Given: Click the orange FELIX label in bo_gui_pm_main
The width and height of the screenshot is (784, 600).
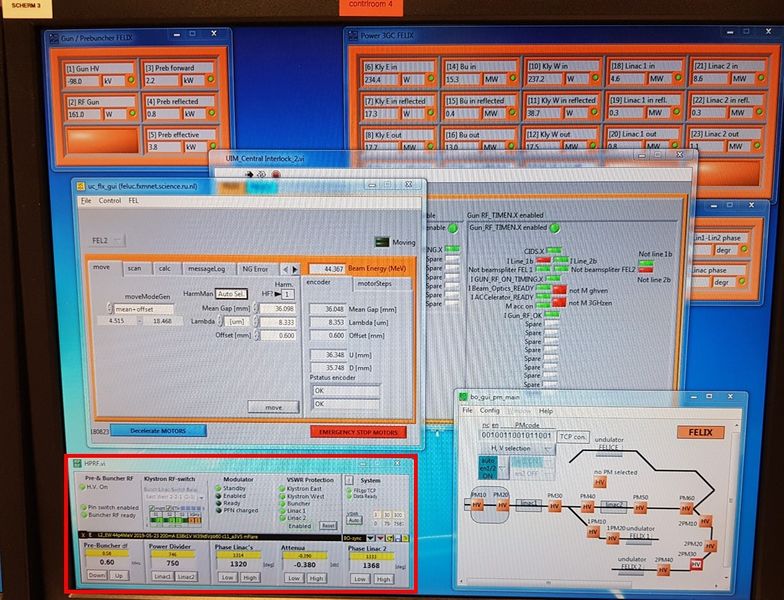Looking at the screenshot, I should [x=700, y=432].
